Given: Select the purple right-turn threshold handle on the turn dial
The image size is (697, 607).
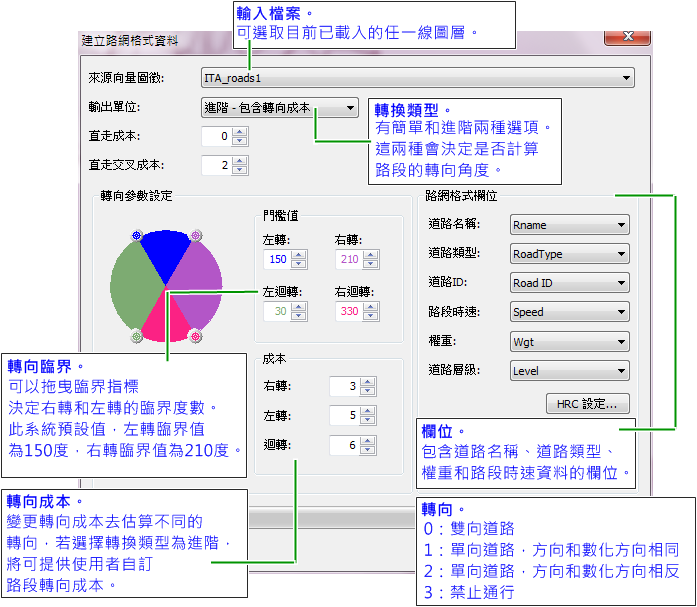Looking at the screenshot, I should tap(196, 235).
